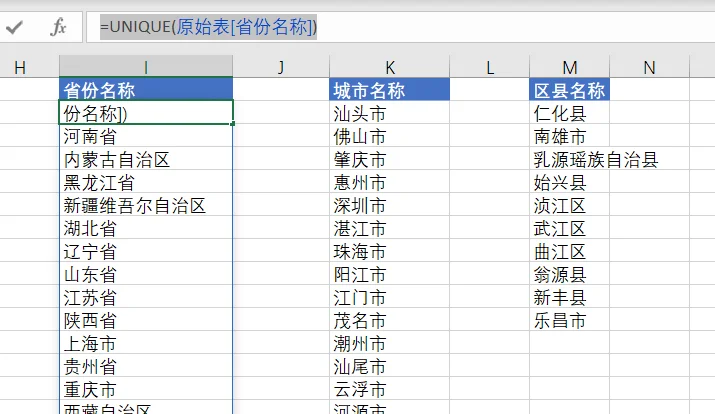715x414 pixels.
Task: Select cell 浈江区
Action: click(570, 204)
